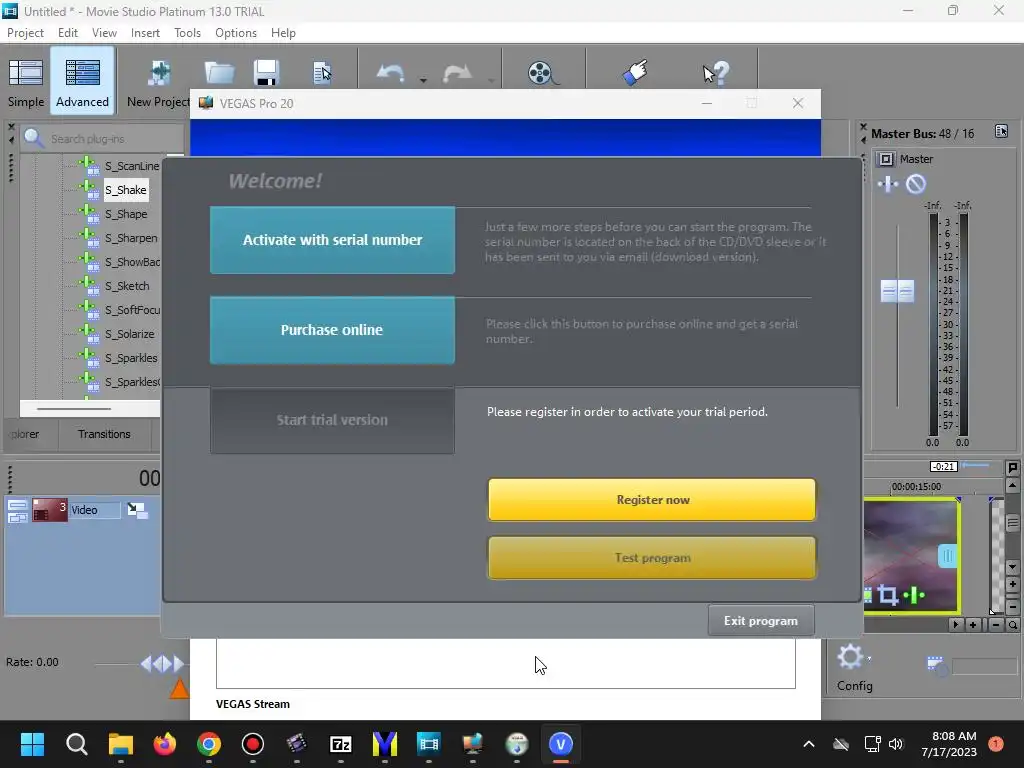Open interactive tutorials pointing hand icon
This screenshot has width=1024, height=768.
click(x=635, y=72)
